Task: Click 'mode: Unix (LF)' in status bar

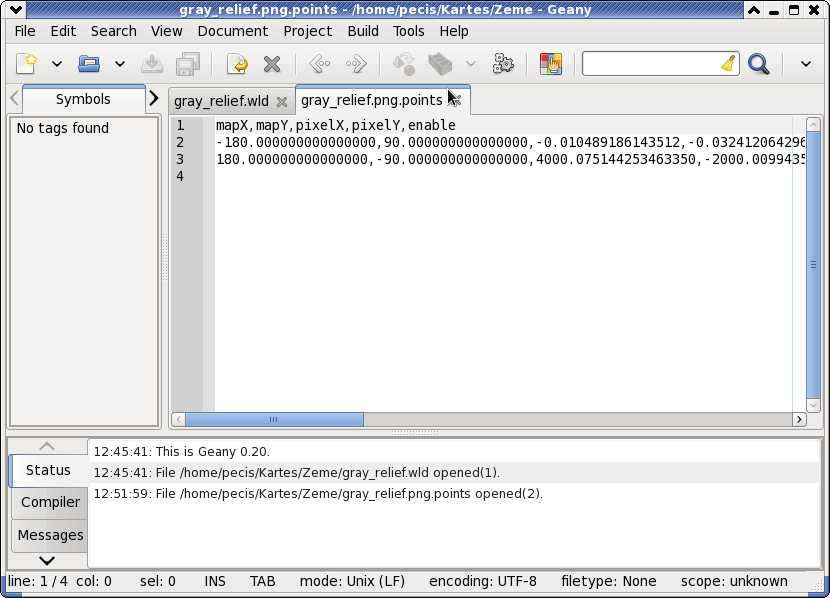Action: tap(352, 581)
